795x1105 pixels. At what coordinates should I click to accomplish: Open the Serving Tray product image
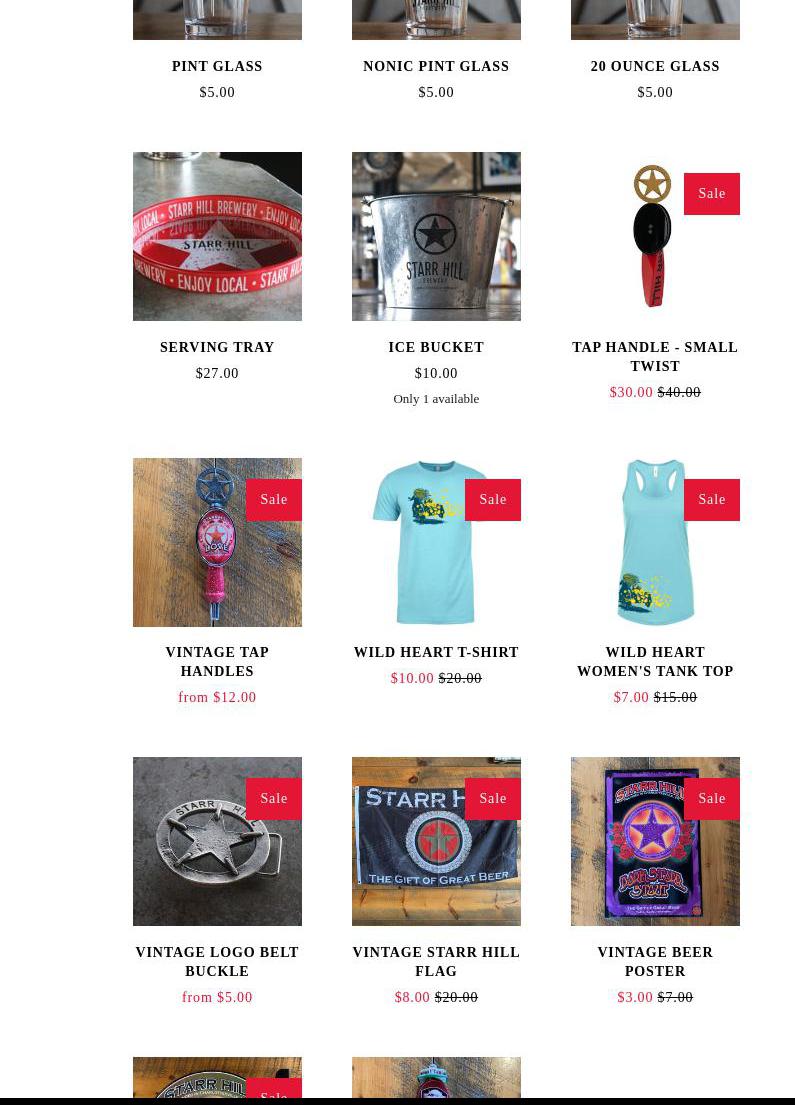pyautogui.click(x=217, y=236)
